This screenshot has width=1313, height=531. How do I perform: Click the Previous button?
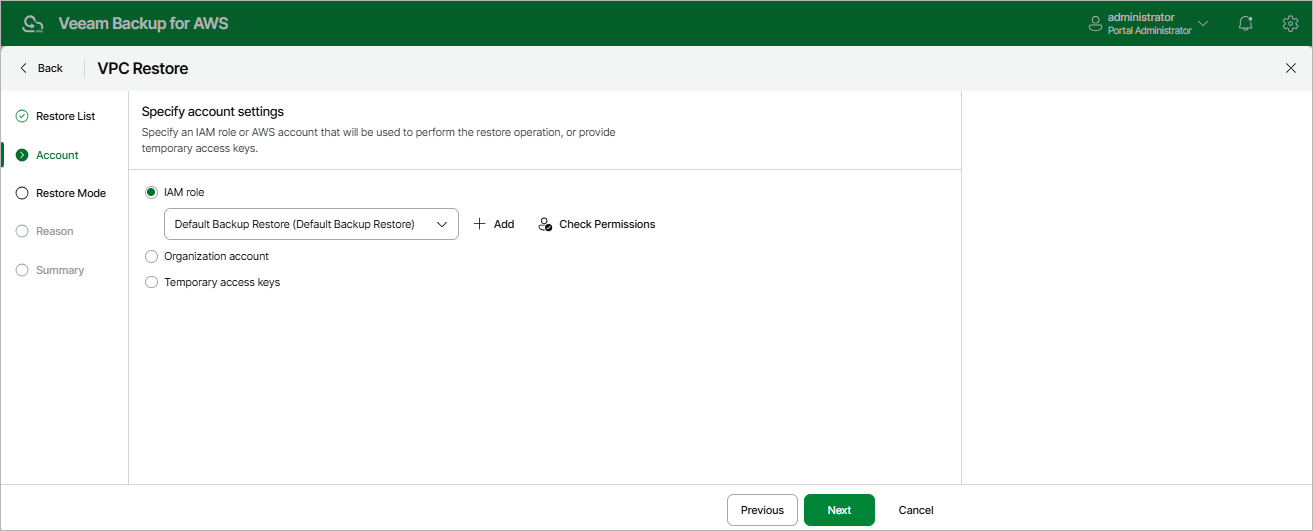(762, 510)
